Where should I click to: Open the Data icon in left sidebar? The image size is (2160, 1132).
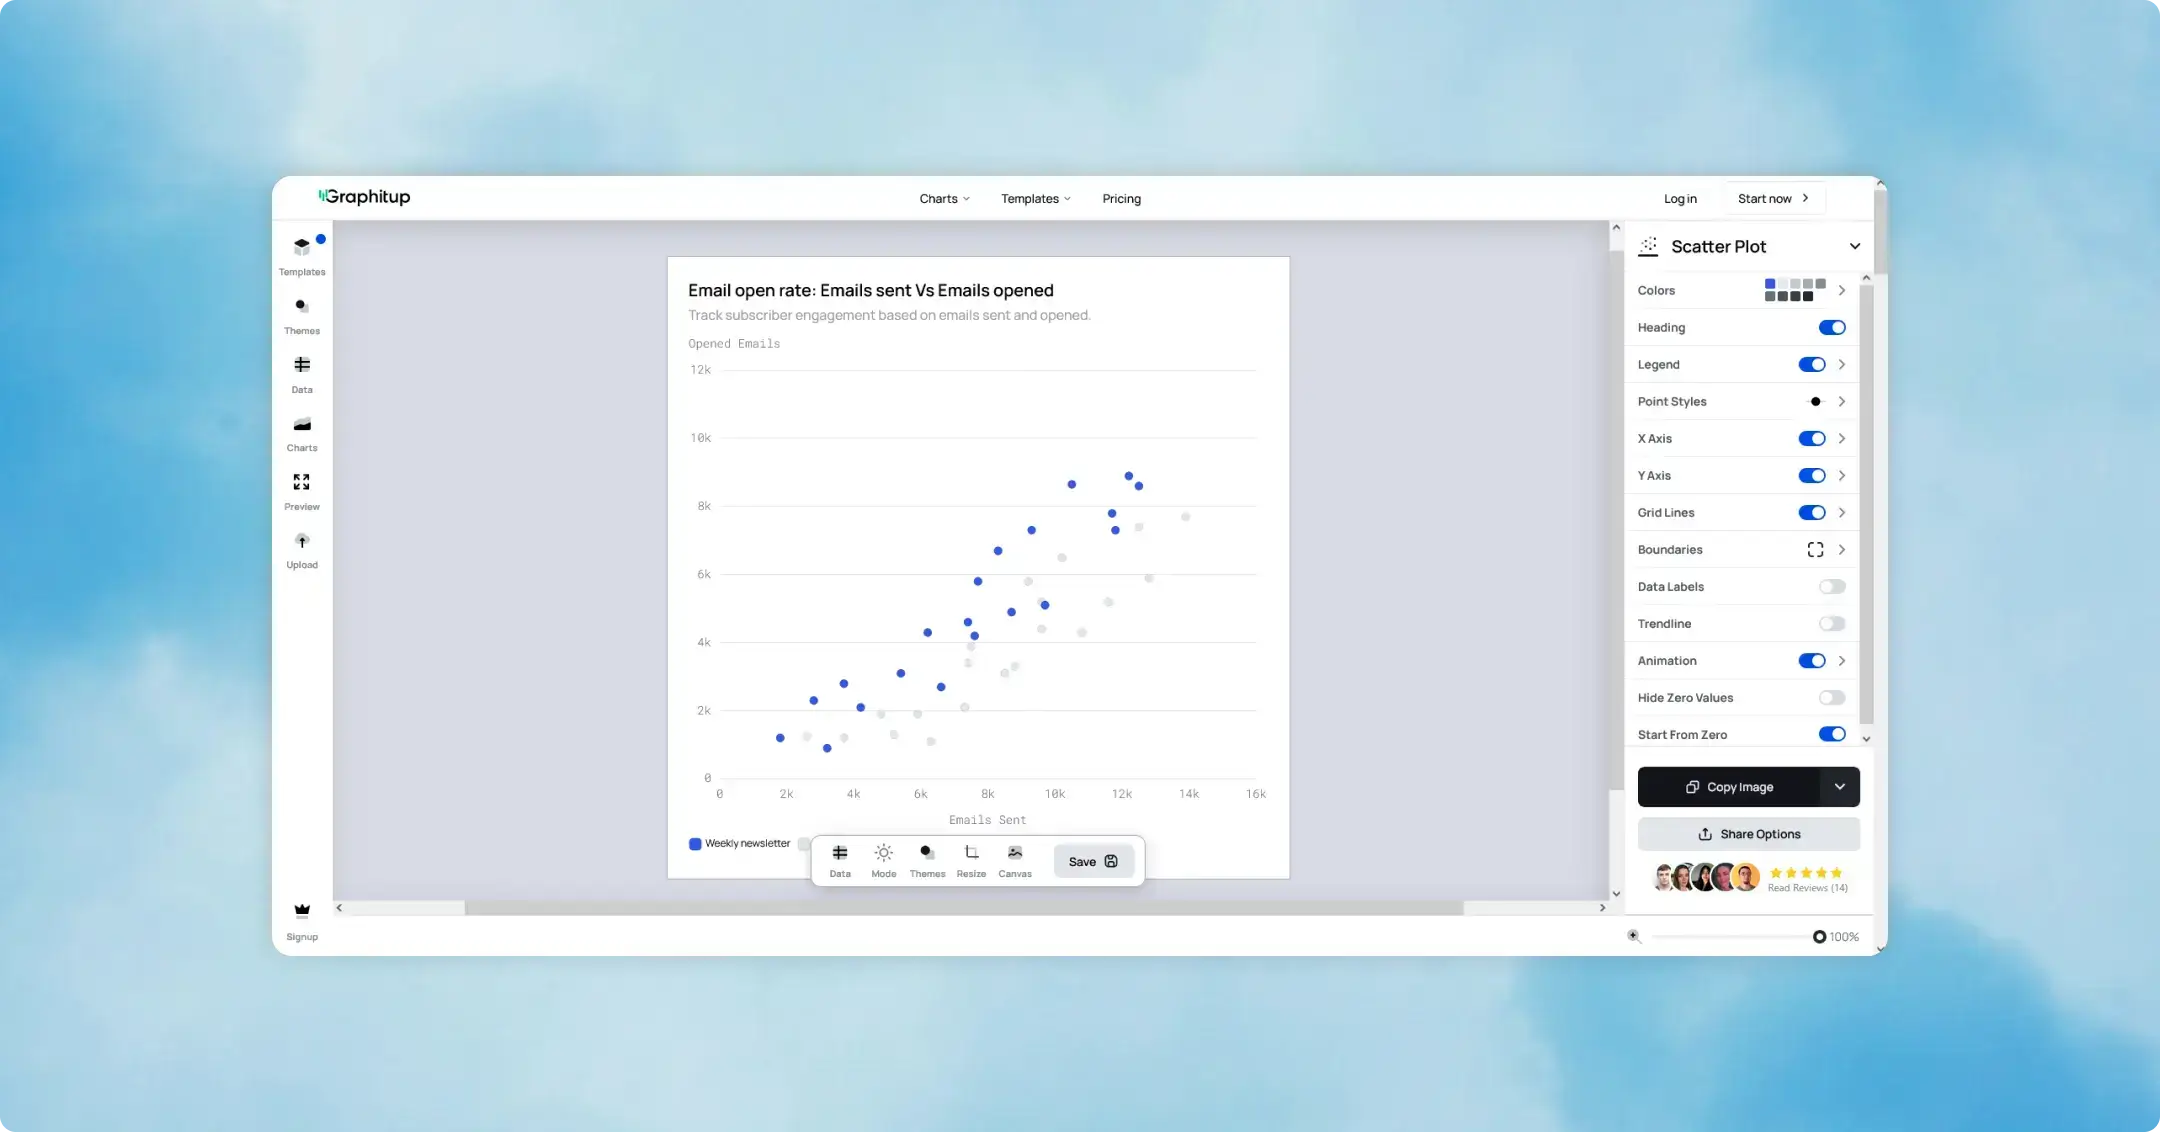(301, 373)
